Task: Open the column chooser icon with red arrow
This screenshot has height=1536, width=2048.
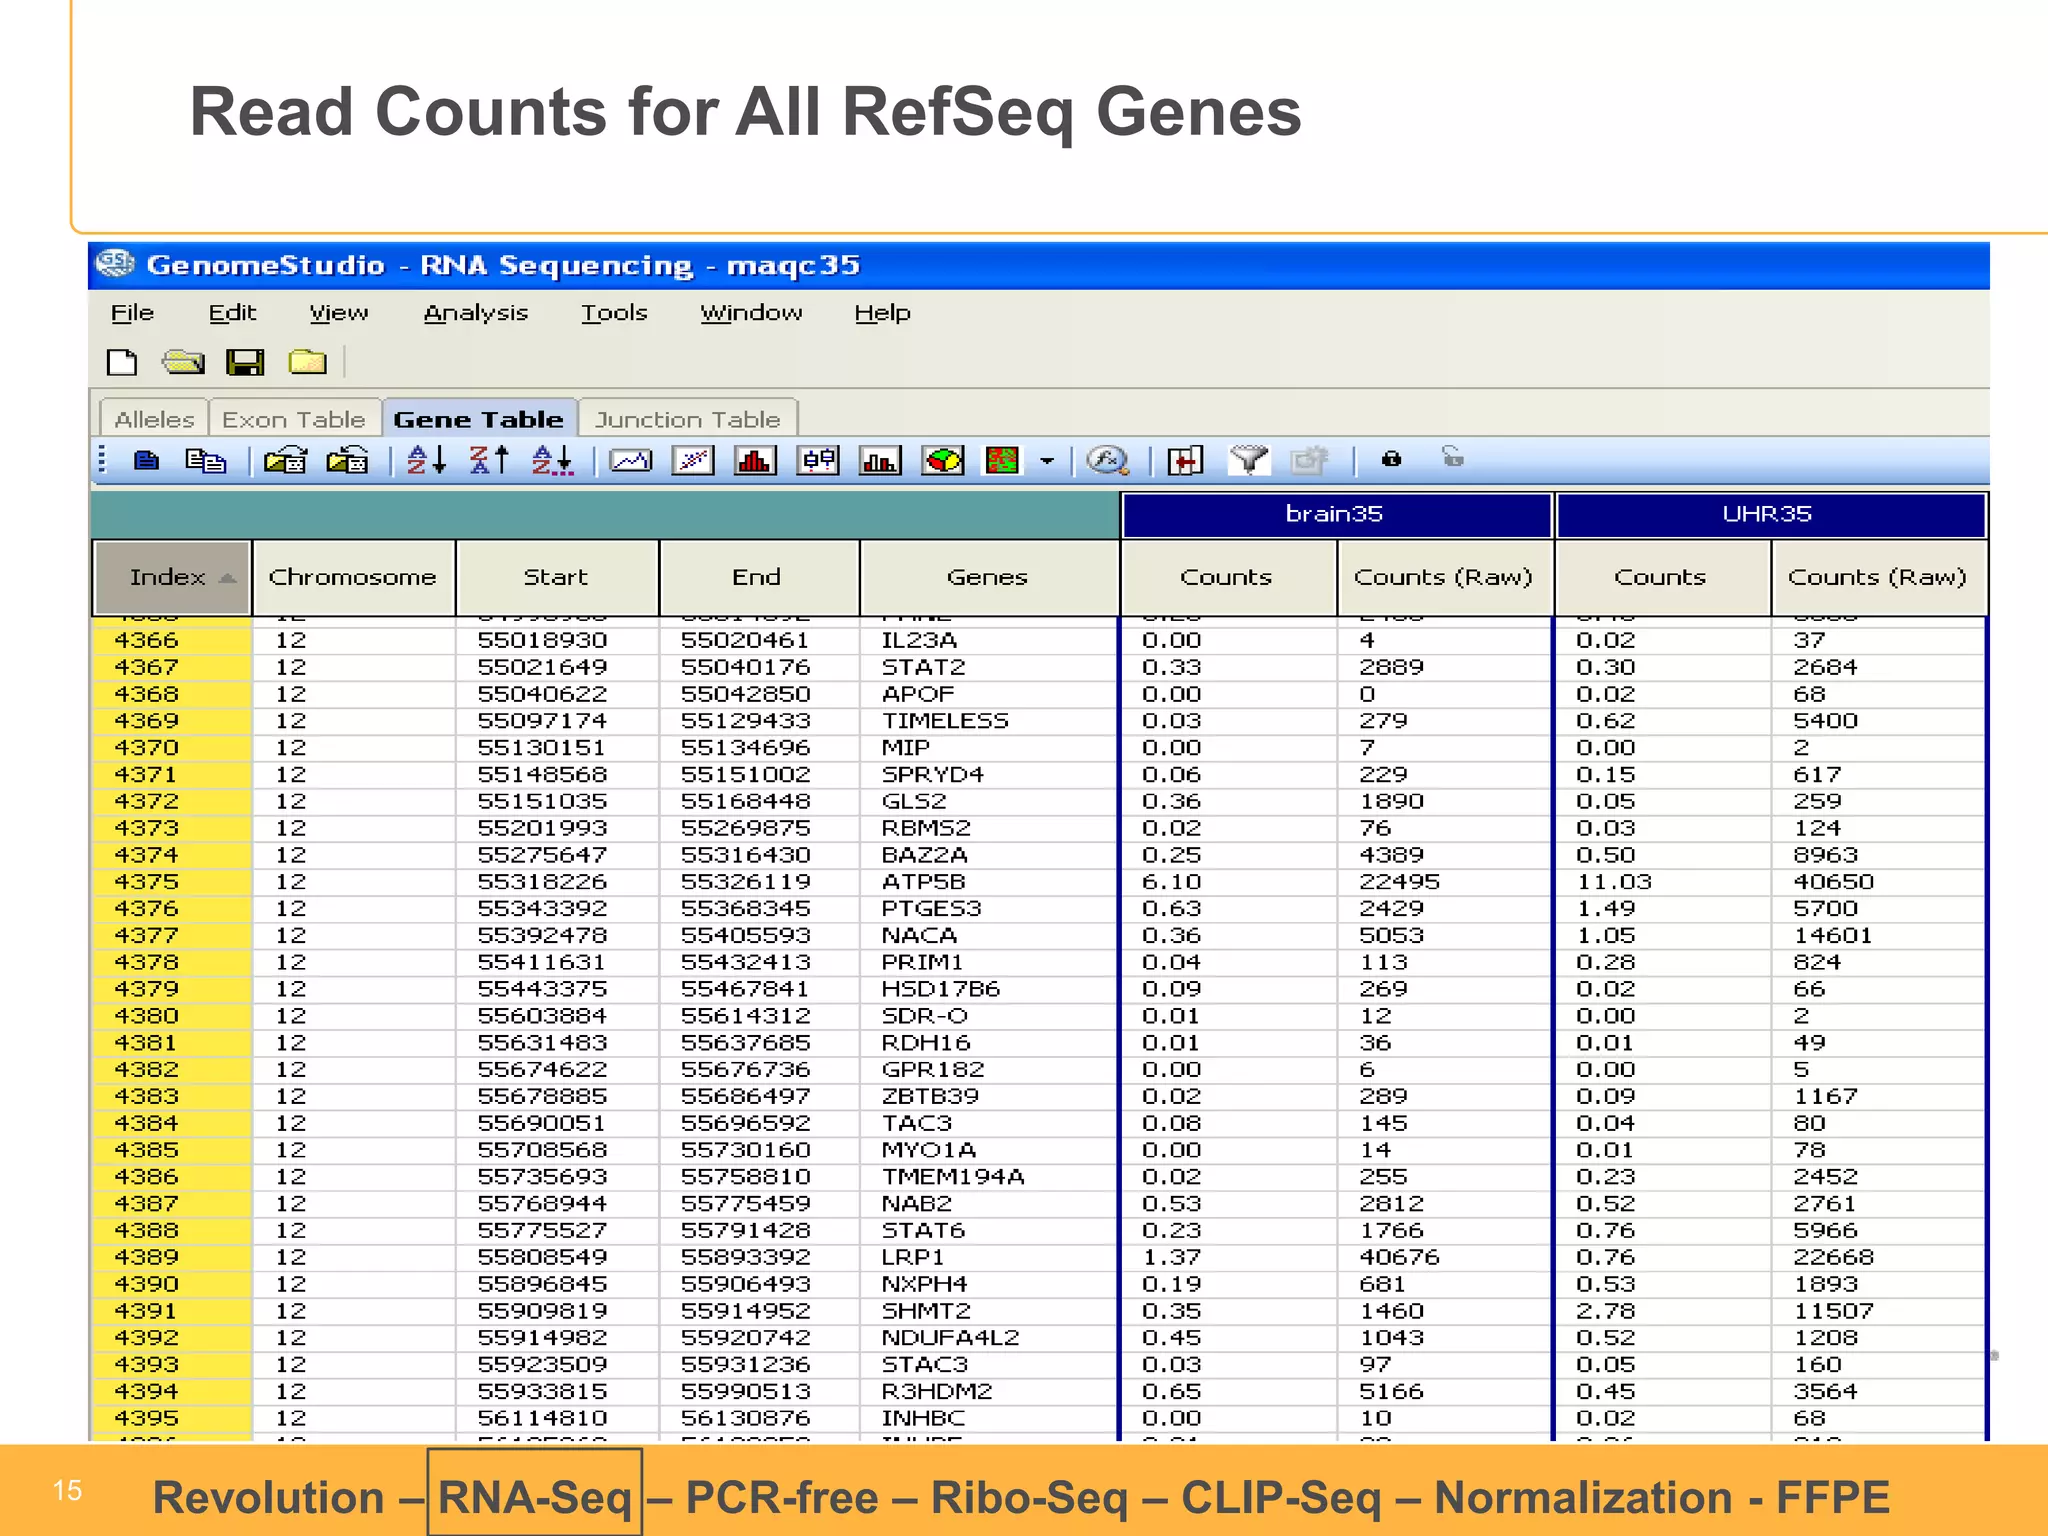Action: pyautogui.click(x=1185, y=460)
